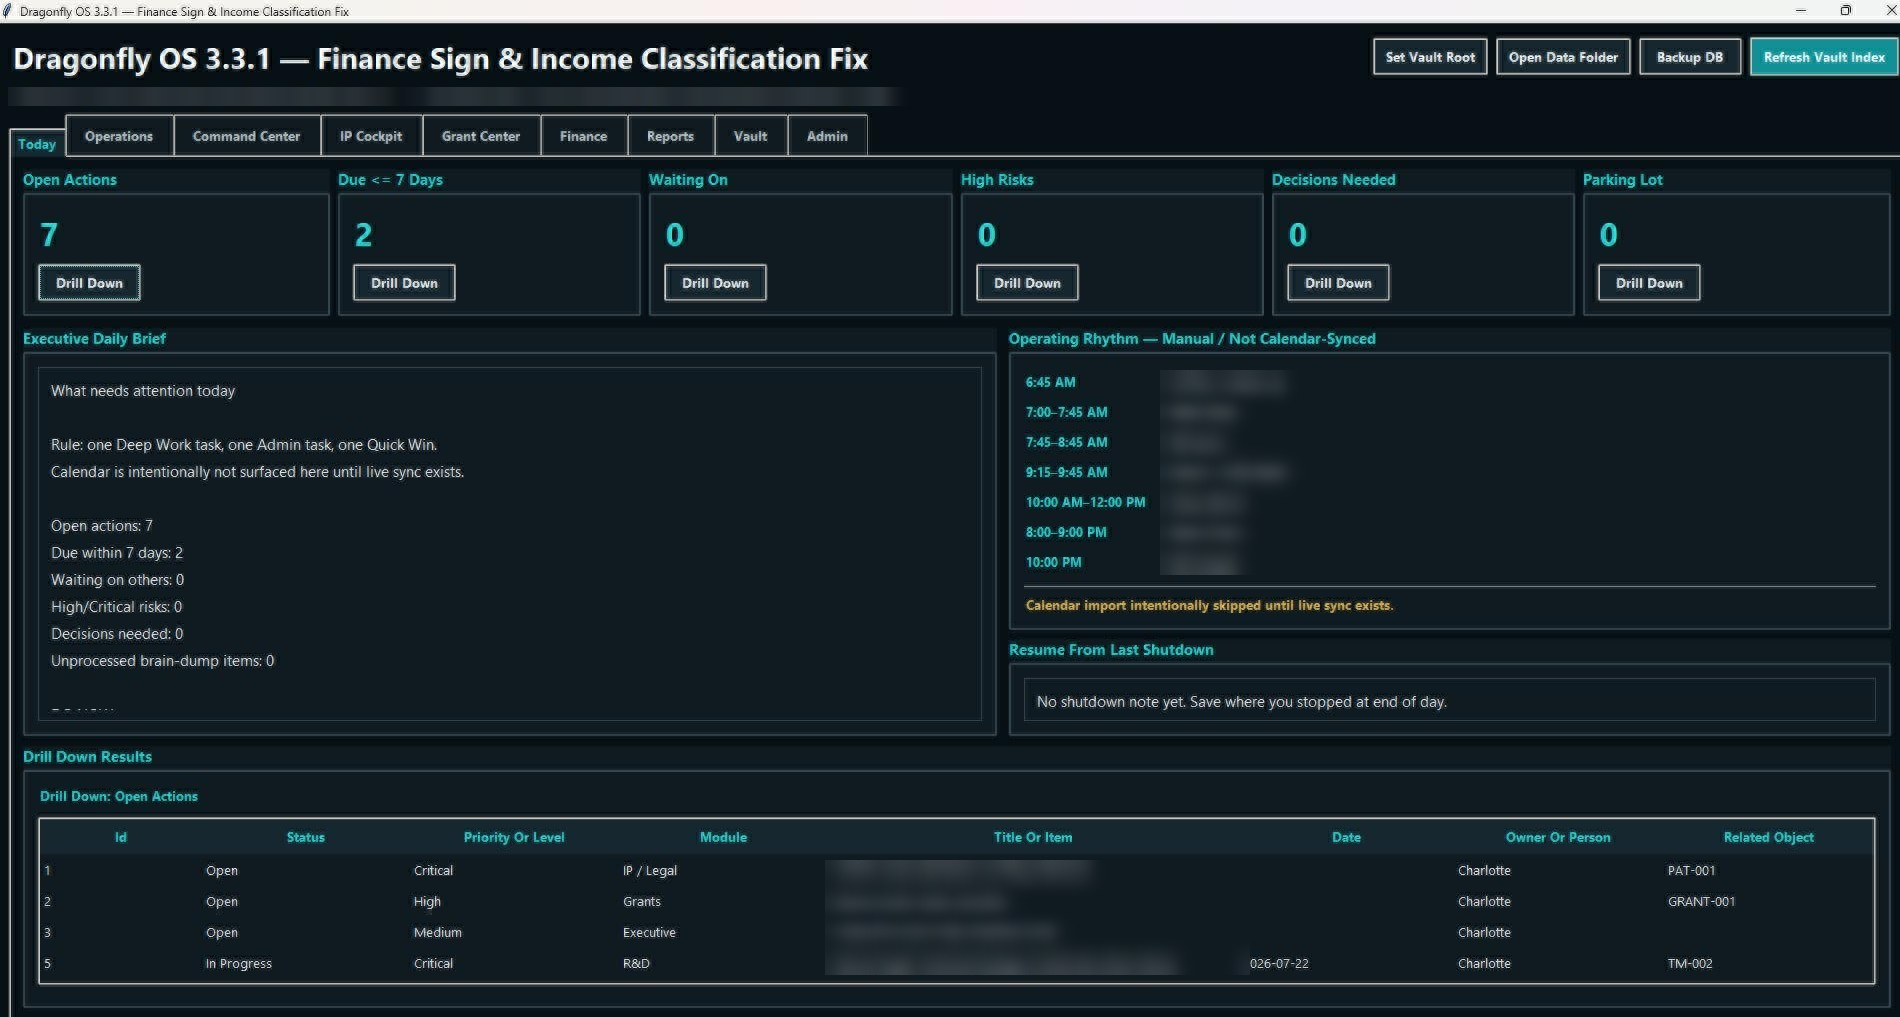Select the IP Cockpit tab

[x=371, y=136]
